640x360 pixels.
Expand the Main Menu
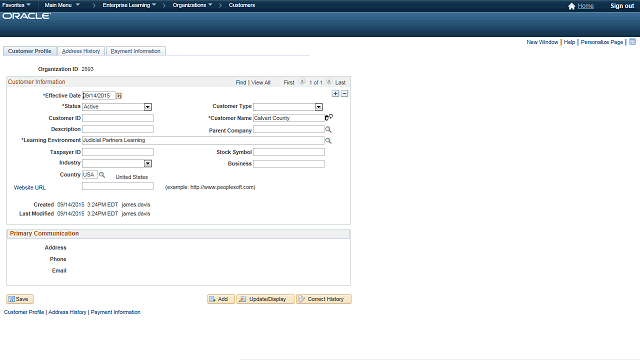pyautogui.click(x=62, y=5)
